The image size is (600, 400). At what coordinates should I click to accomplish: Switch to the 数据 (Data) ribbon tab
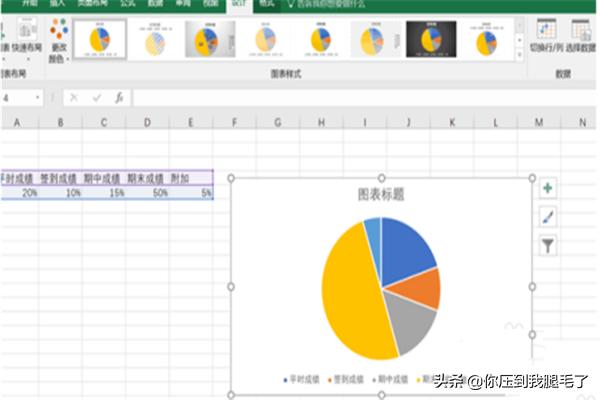155,3
